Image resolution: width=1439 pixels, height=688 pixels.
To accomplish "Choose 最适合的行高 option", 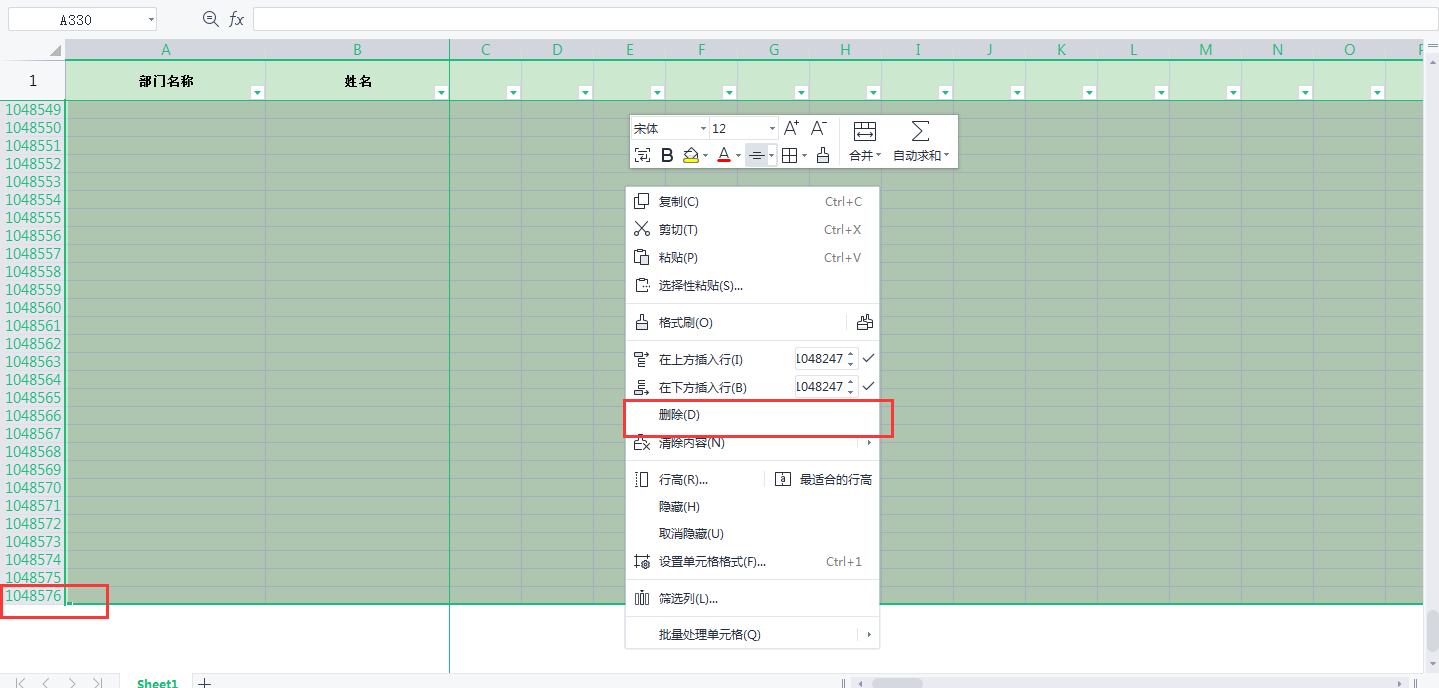I will click(824, 480).
